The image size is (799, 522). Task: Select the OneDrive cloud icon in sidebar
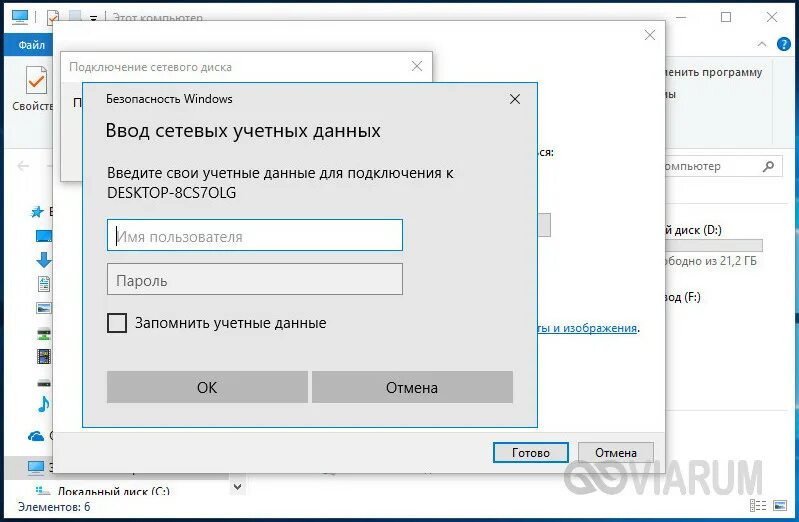coord(36,436)
